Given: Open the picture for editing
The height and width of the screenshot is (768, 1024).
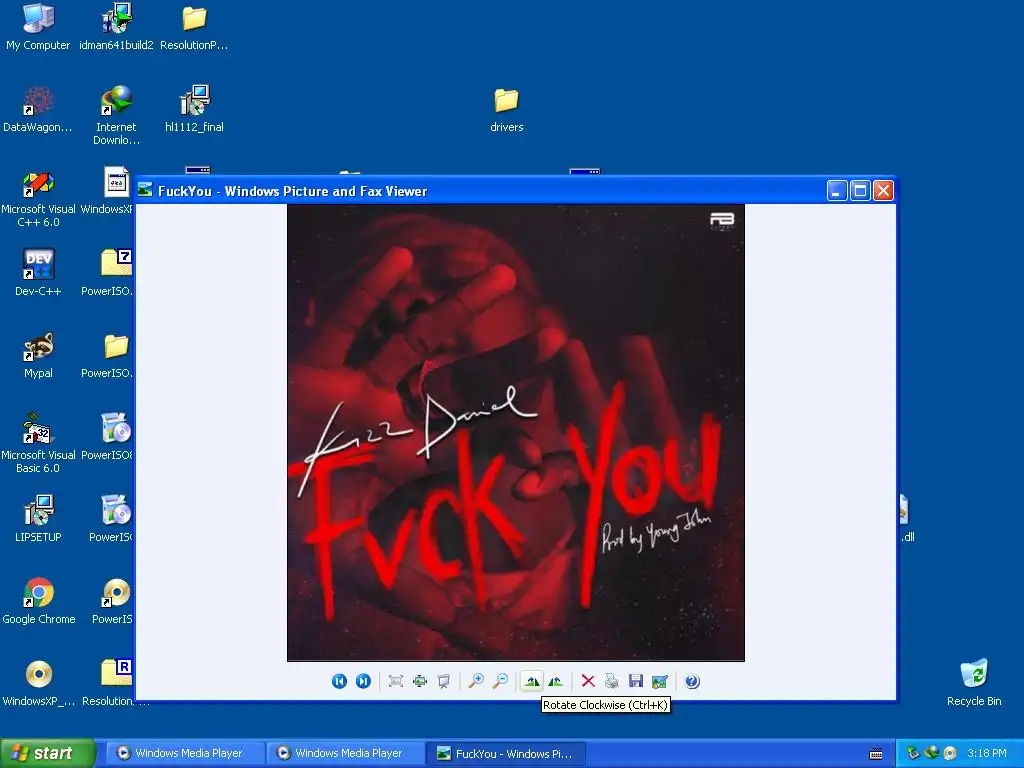Looking at the screenshot, I should pos(660,681).
